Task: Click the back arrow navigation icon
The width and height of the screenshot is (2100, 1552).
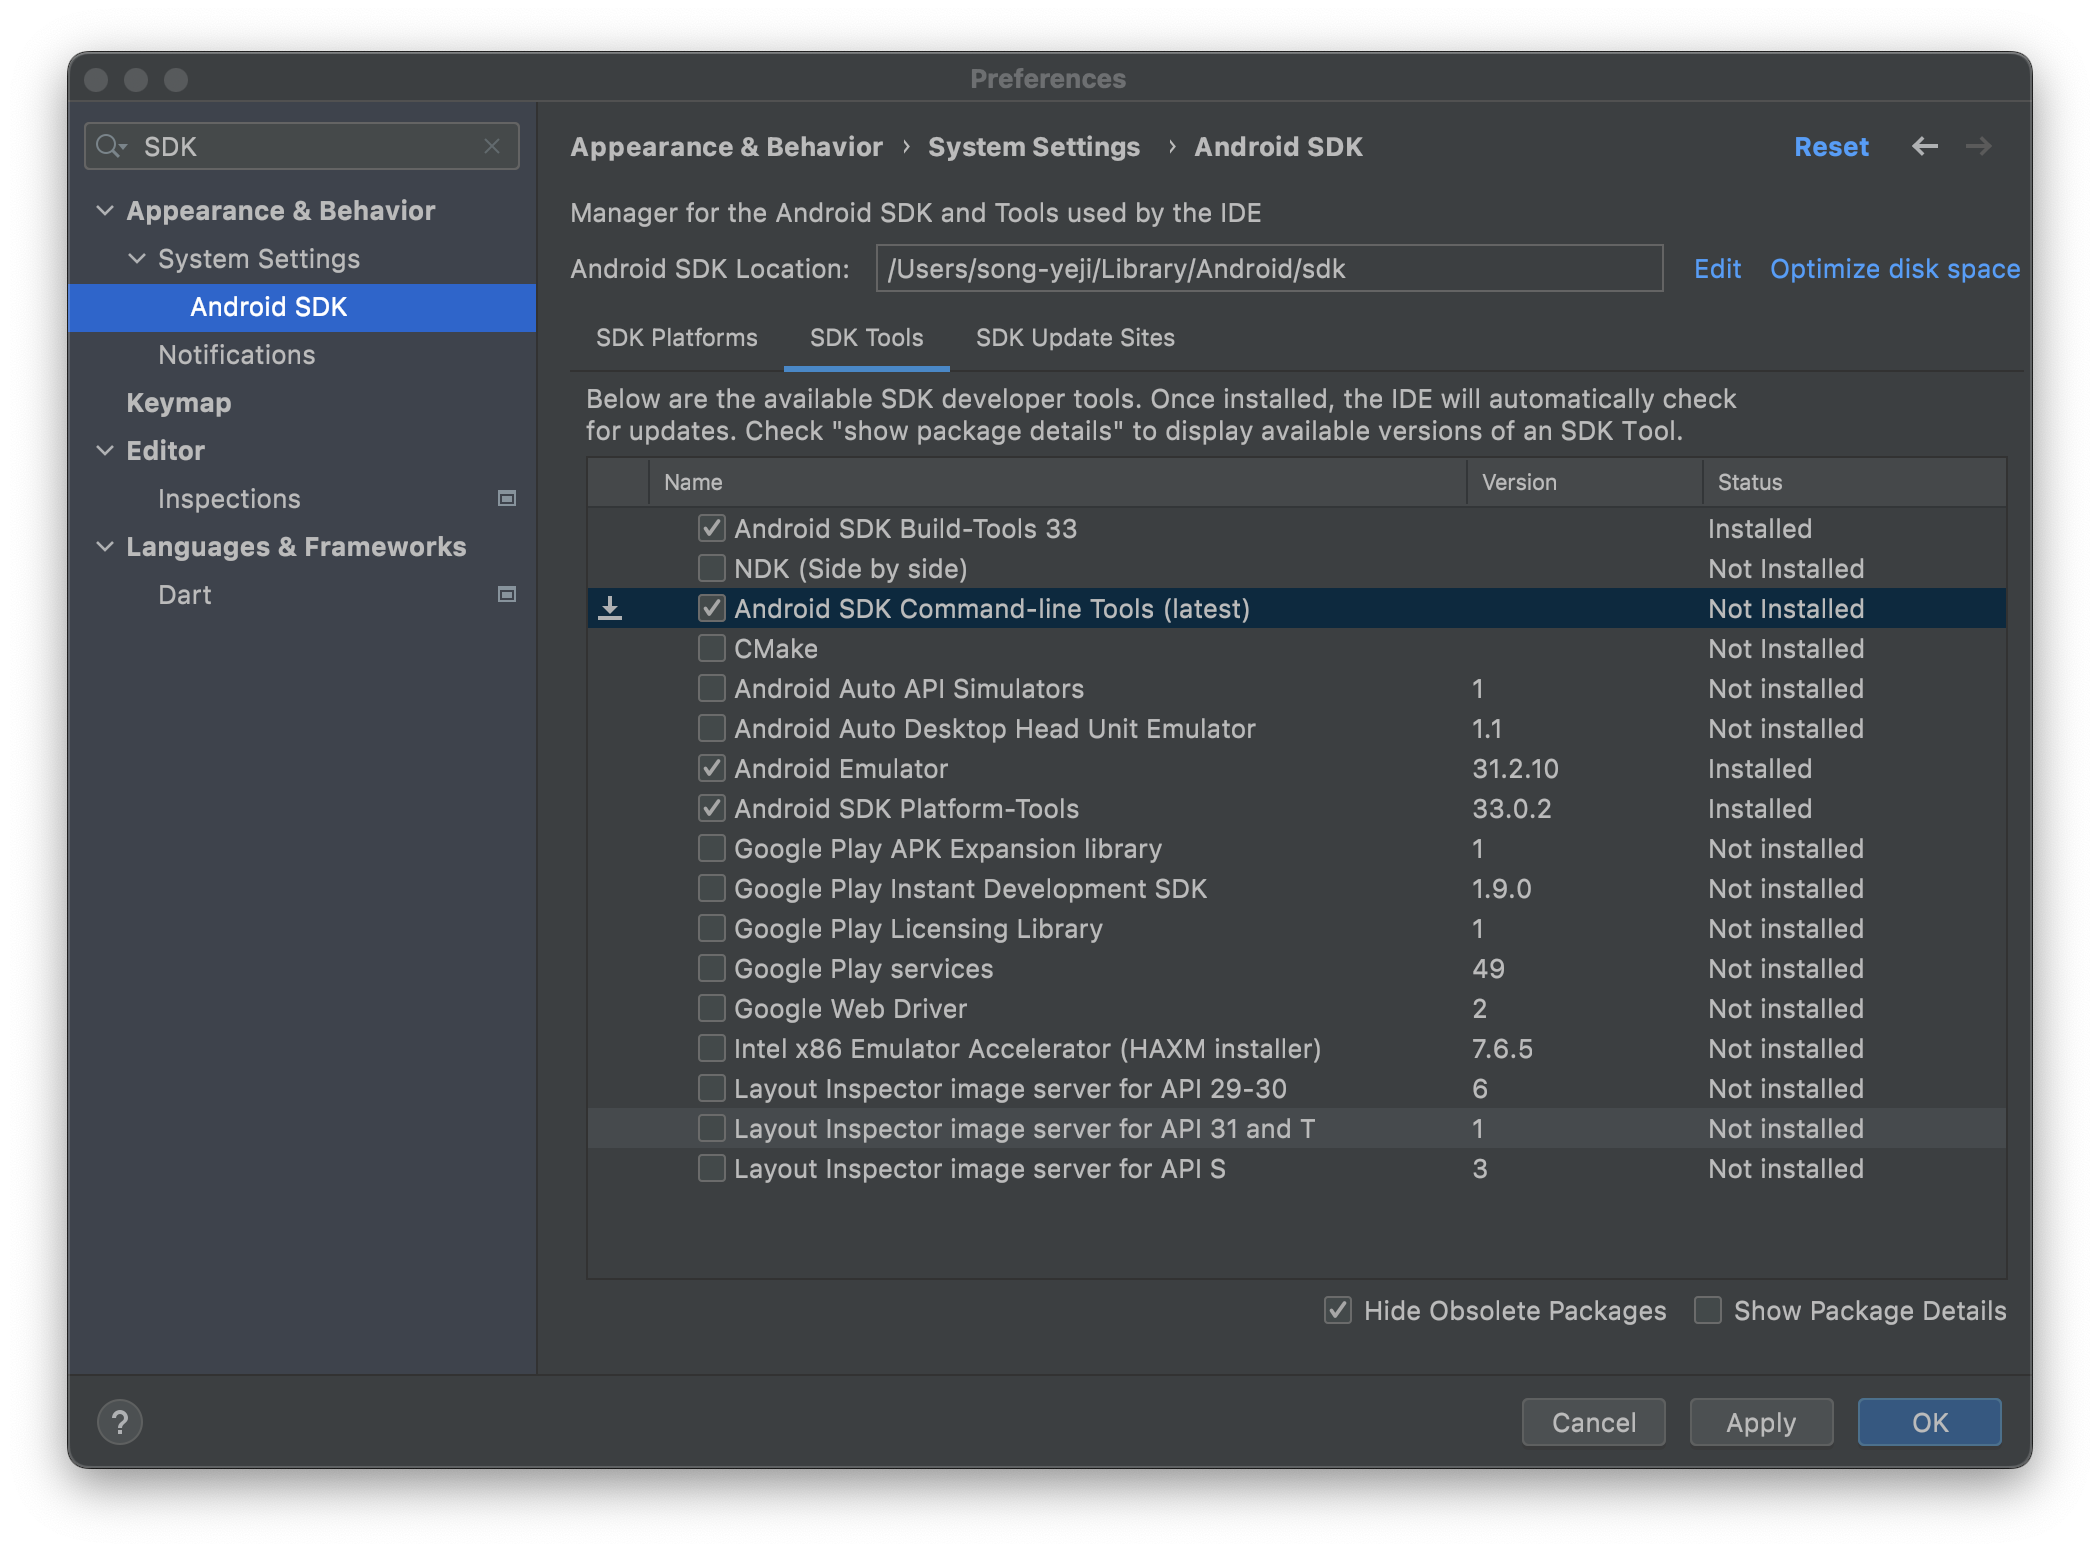Action: tap(1924, 146)
